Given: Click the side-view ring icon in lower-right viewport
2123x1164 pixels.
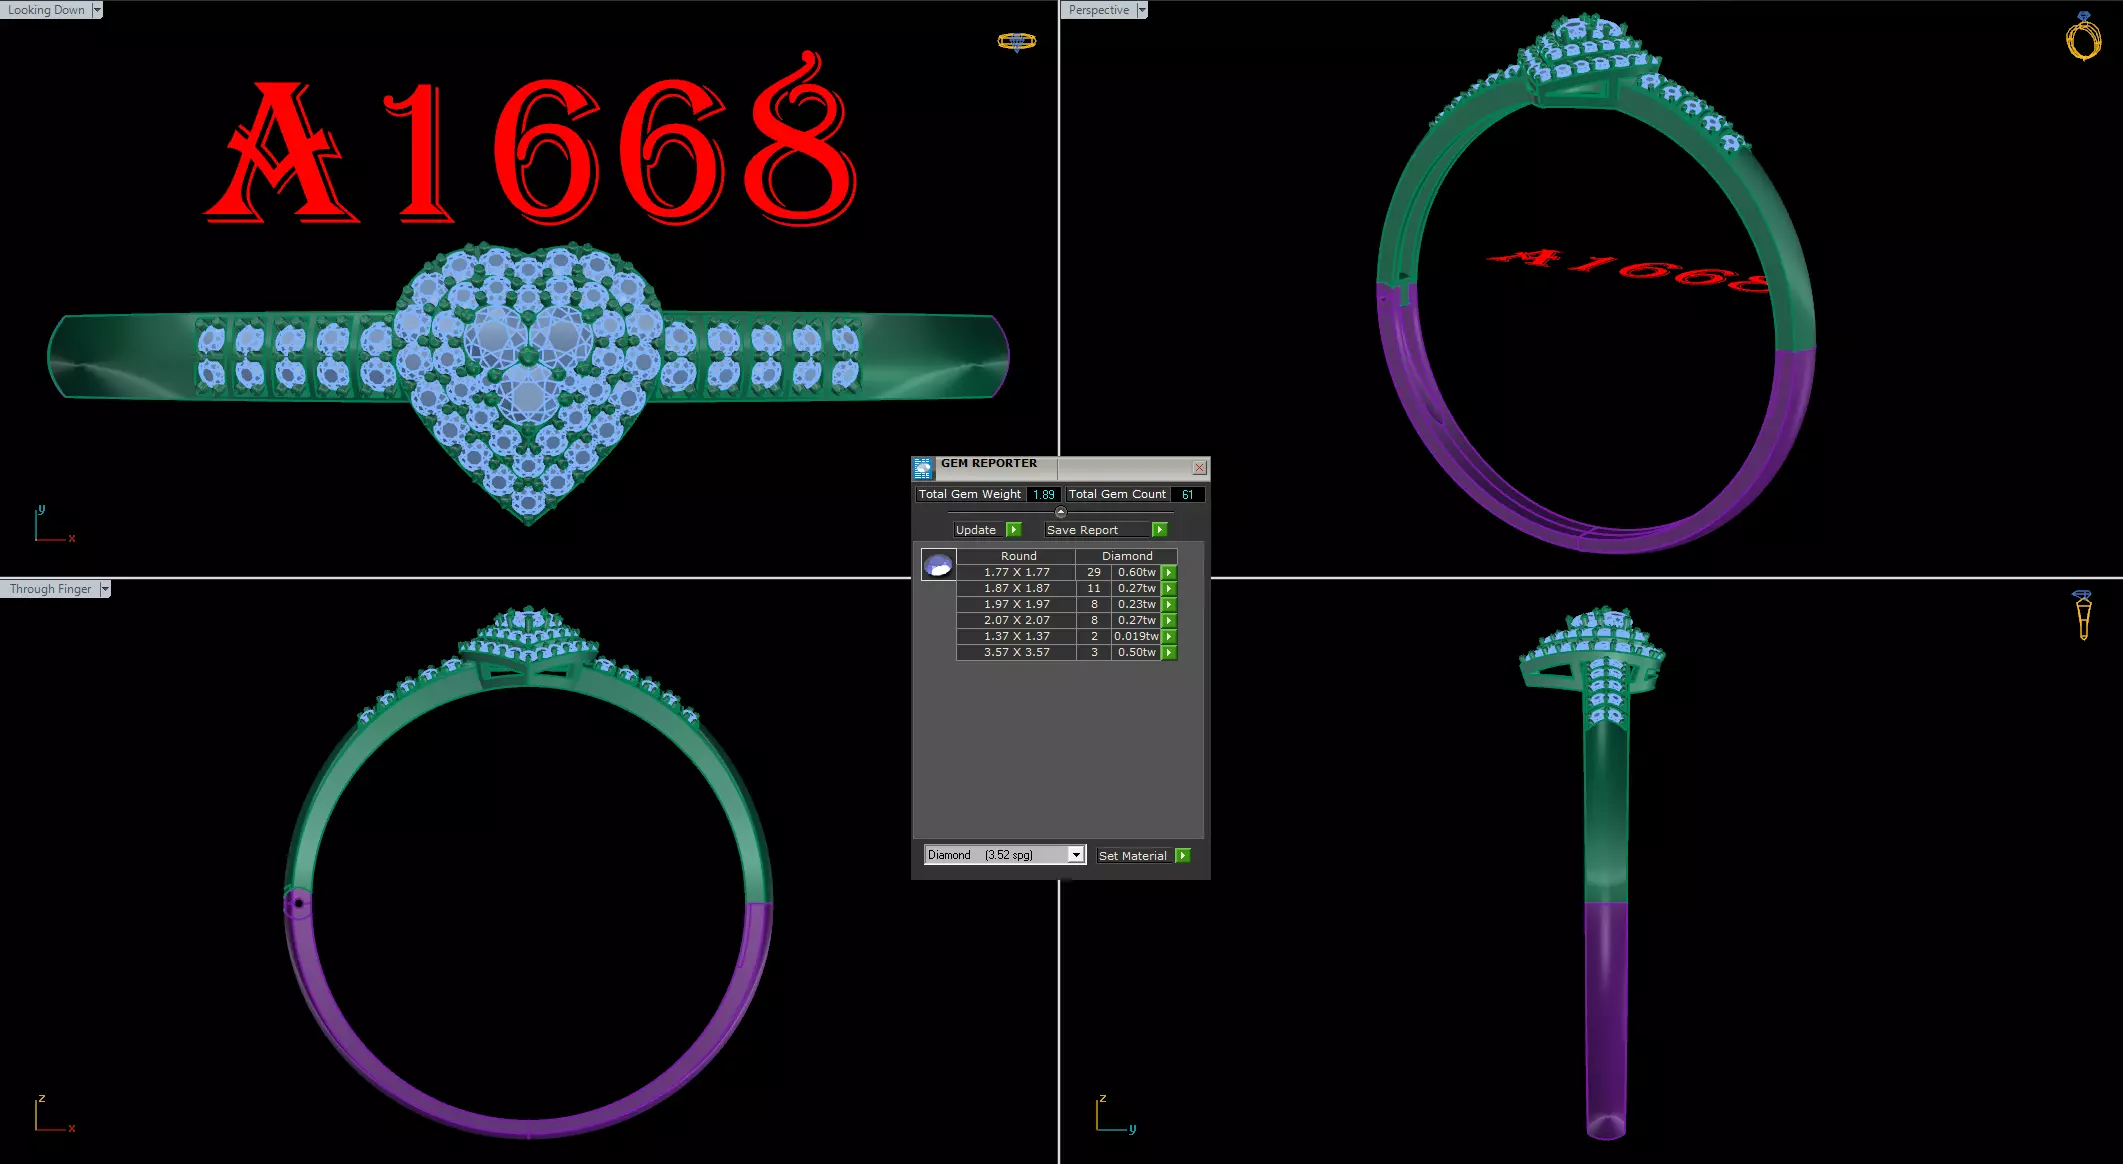Looking at the screenshot, I should coord(2083,614).
